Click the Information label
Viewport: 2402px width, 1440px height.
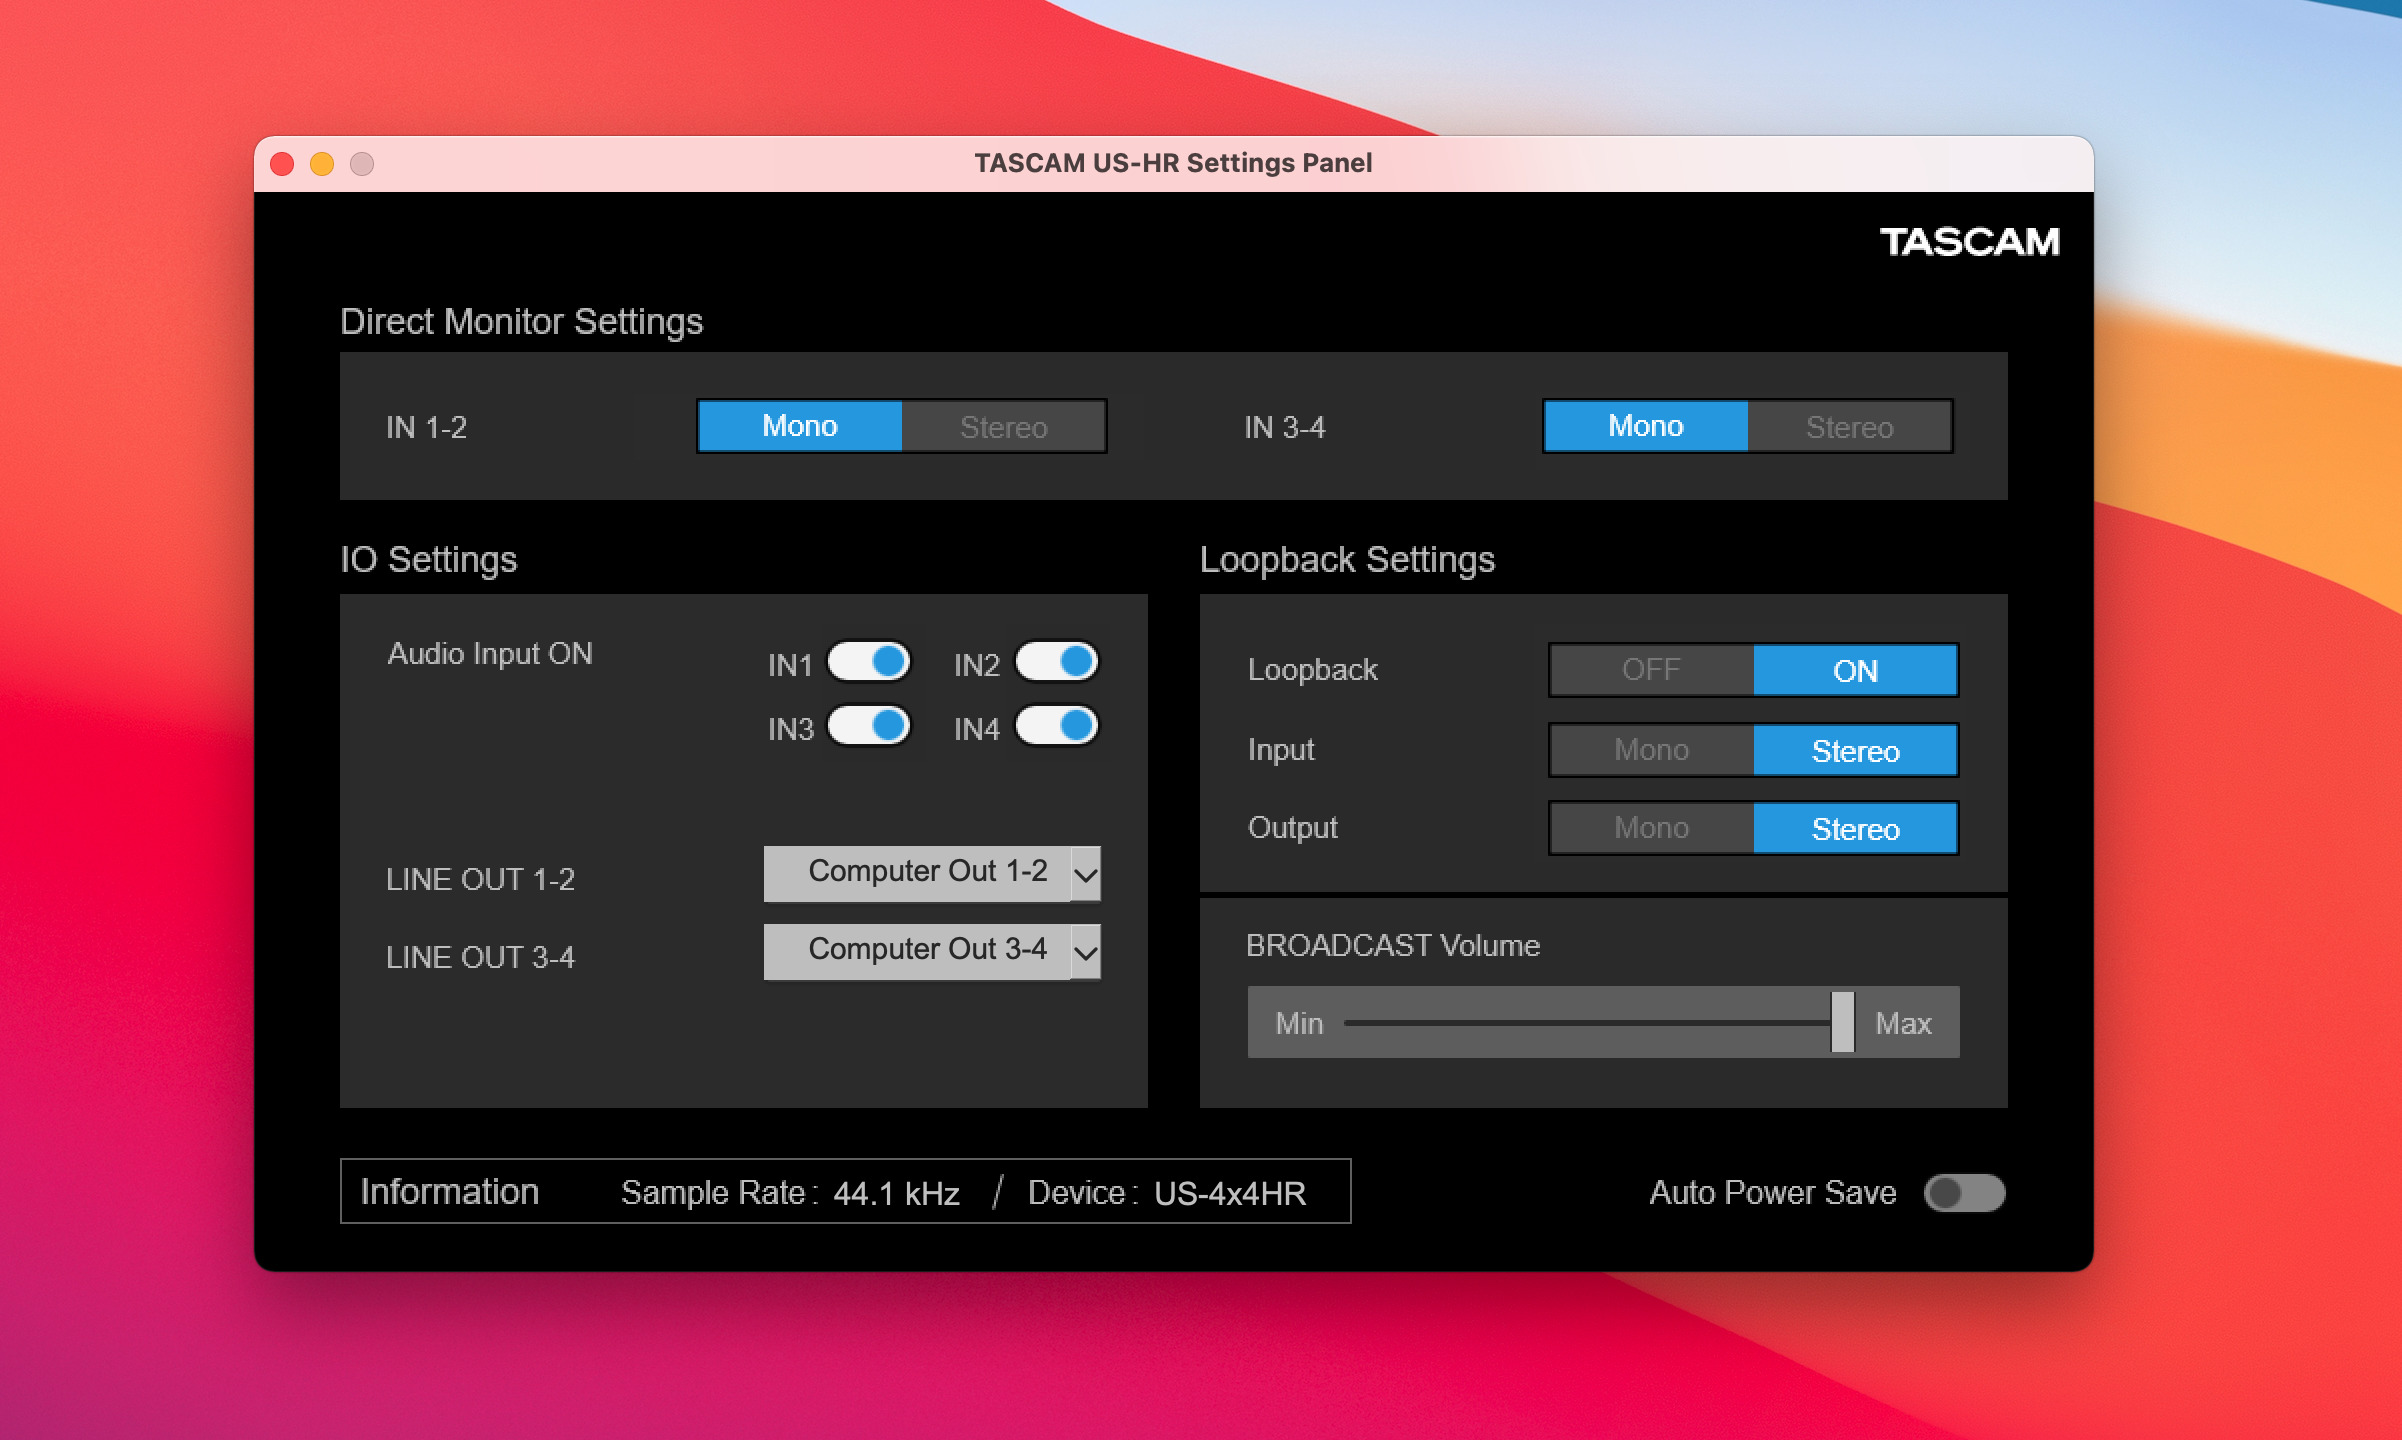pos(449,1192)
